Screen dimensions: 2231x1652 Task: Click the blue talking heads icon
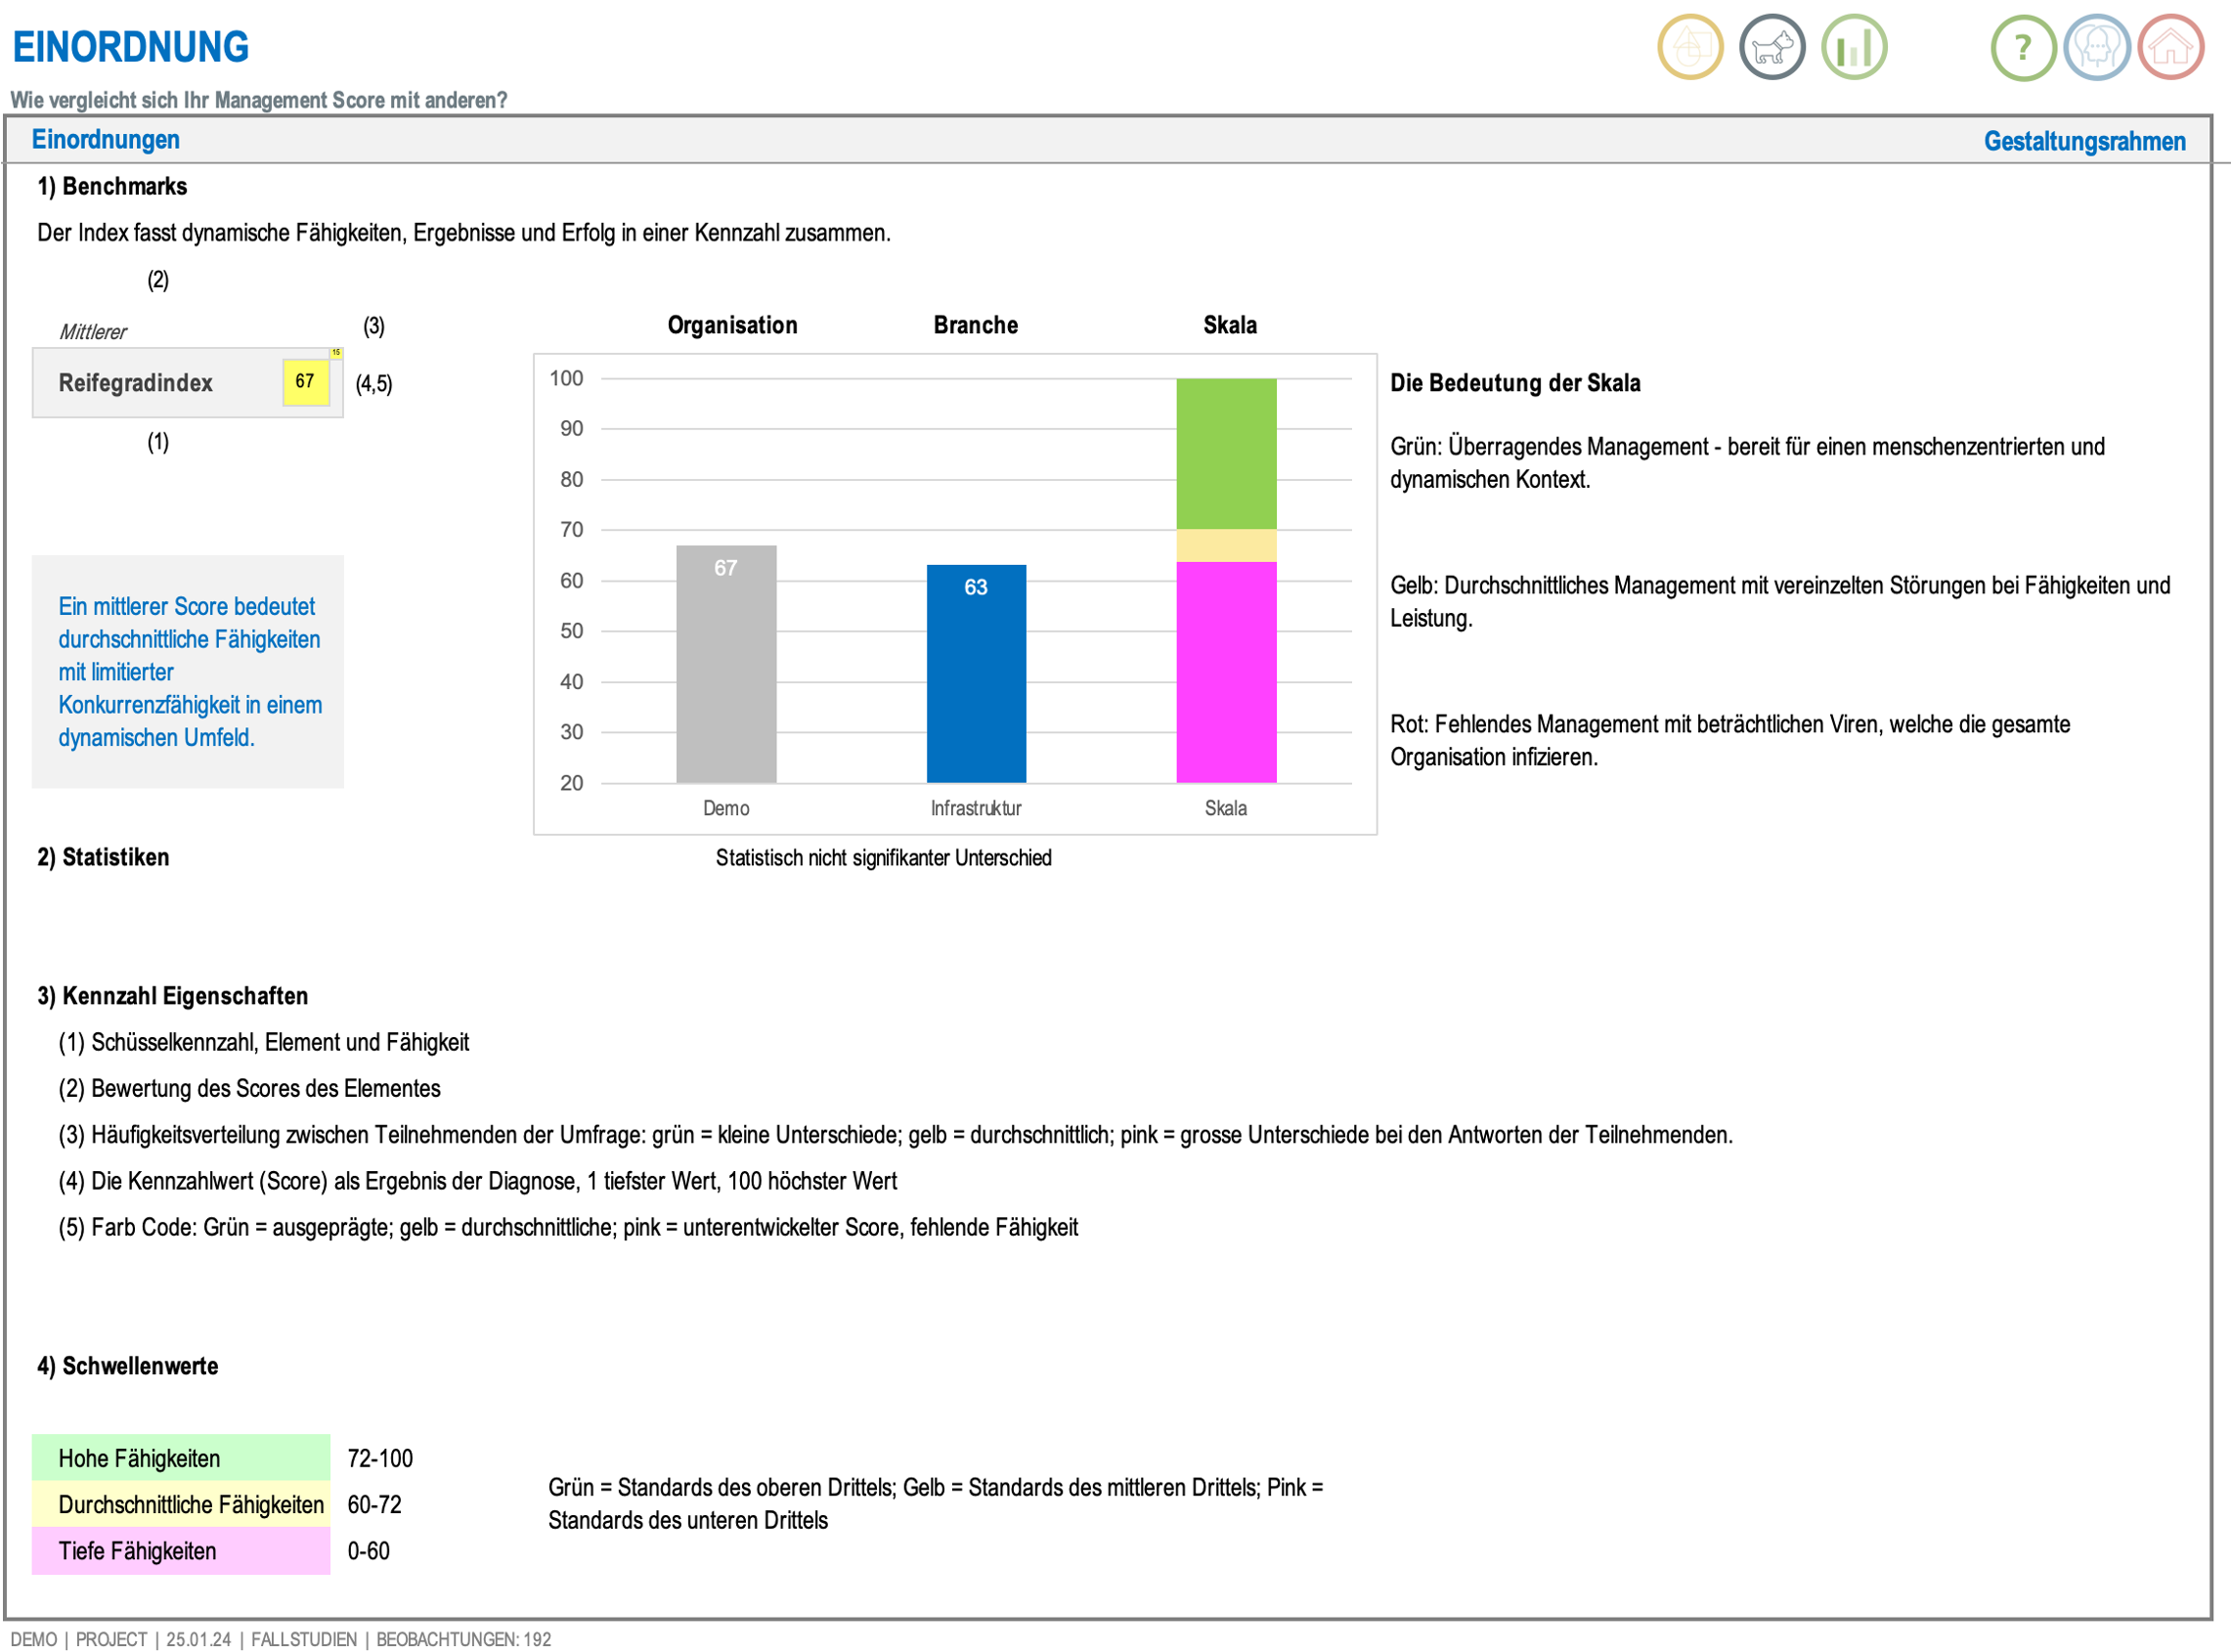(x=2097, y=47)
